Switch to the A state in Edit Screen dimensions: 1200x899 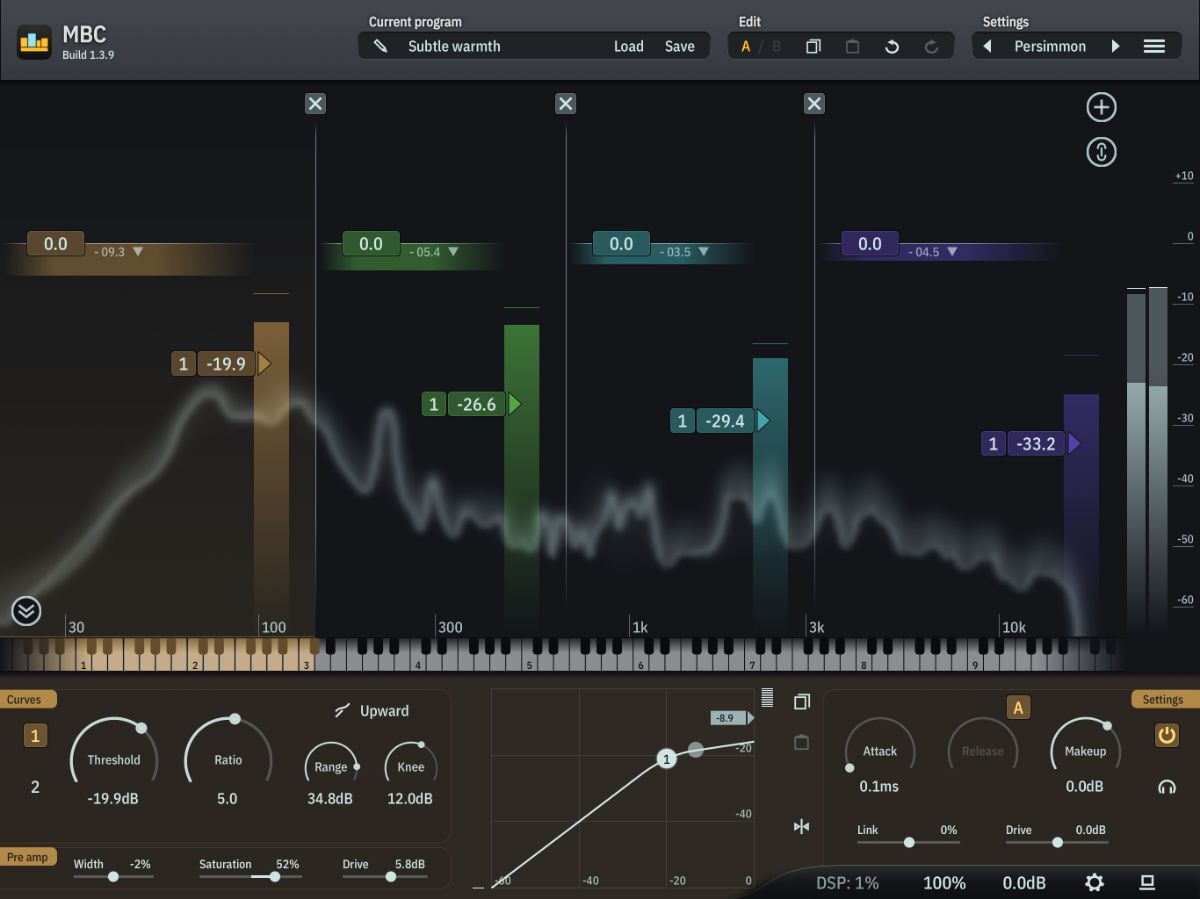(x=745, y=47)
